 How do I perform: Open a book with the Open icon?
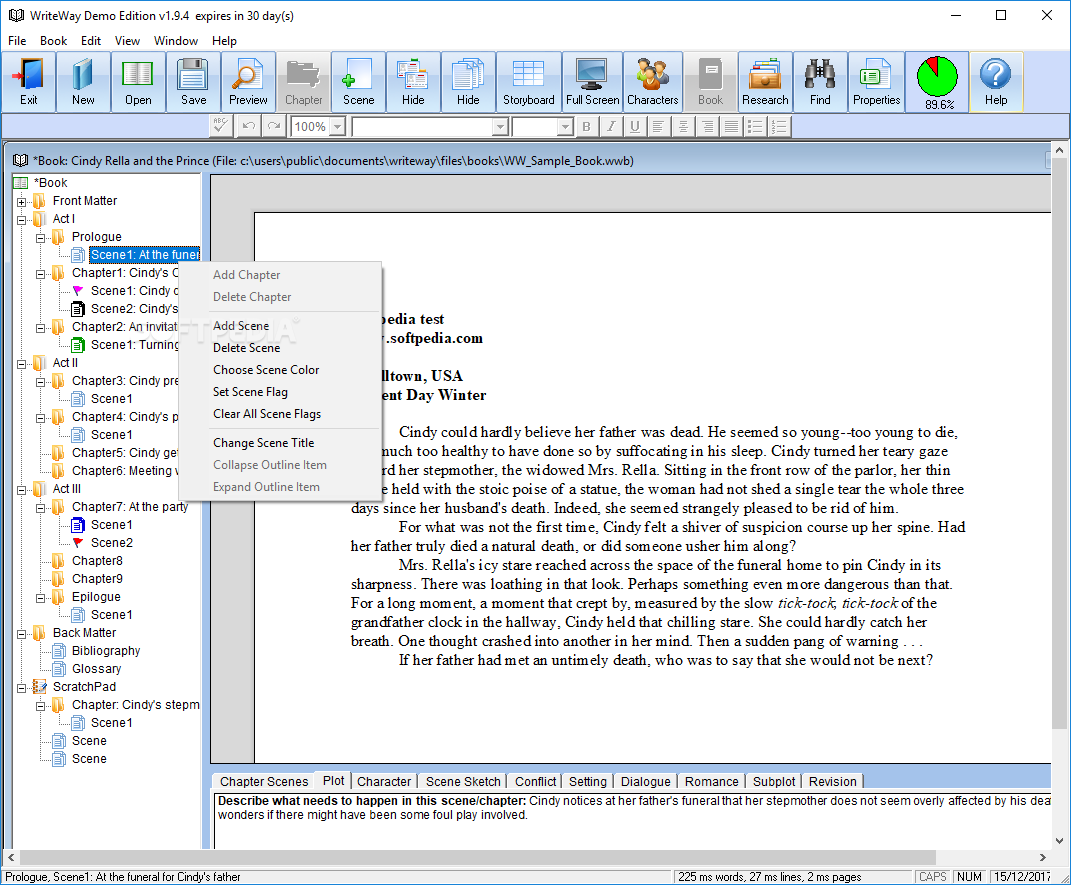(x=138, y=82)
